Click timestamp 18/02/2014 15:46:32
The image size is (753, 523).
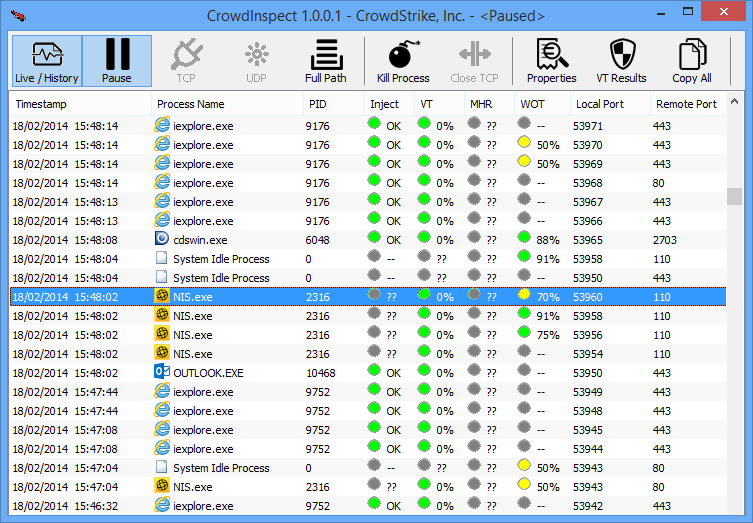point(65,506)
